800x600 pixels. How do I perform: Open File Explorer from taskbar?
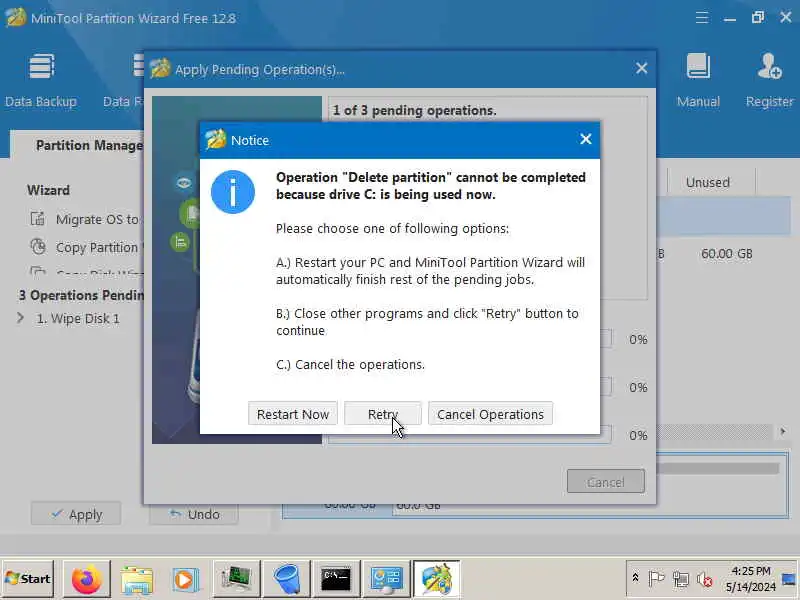click(x=136, y=579)
